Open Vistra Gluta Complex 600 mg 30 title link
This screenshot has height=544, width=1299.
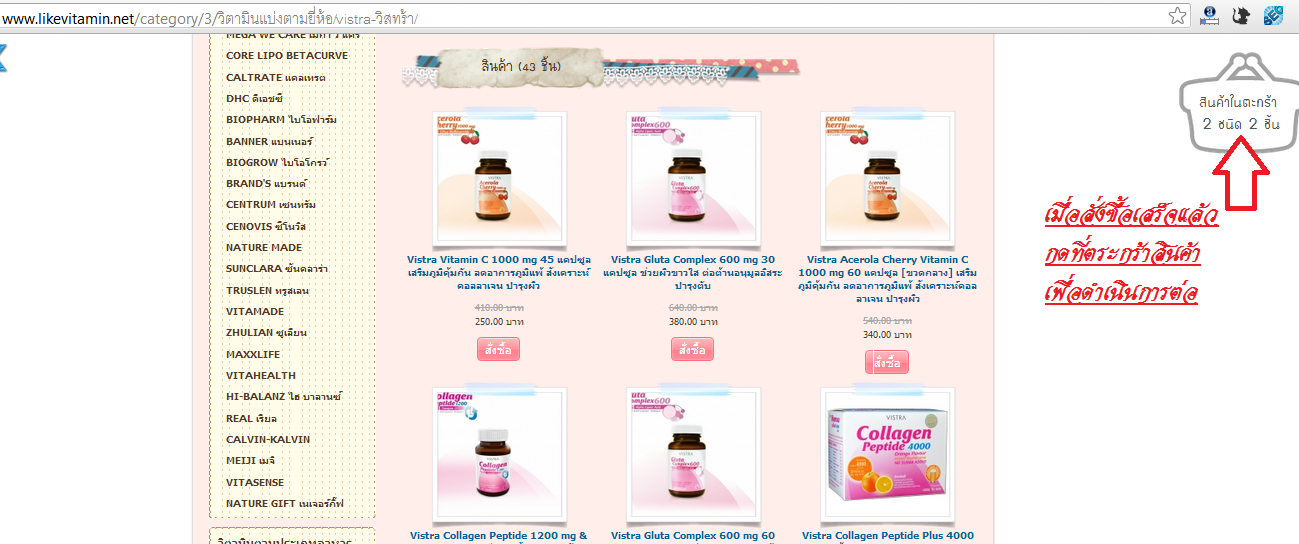click(x=692, y=272)
